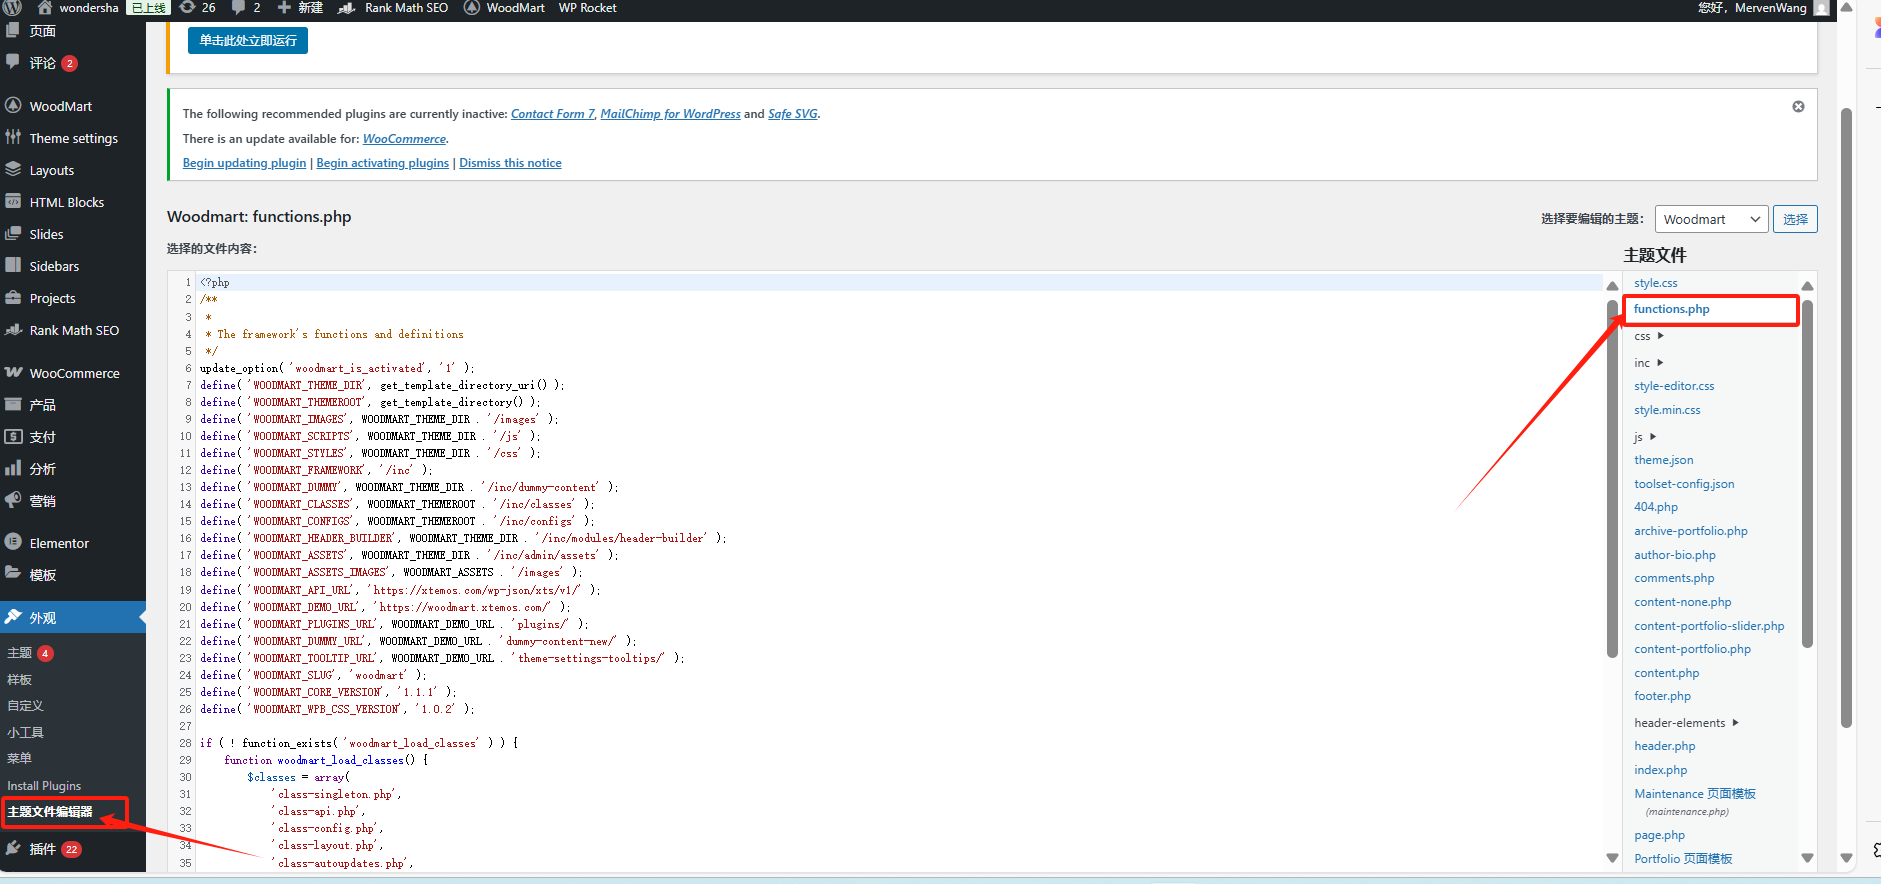
Task: Open Theme settings in sidebar
Action: pyautogui.click(x=73, y=138)
